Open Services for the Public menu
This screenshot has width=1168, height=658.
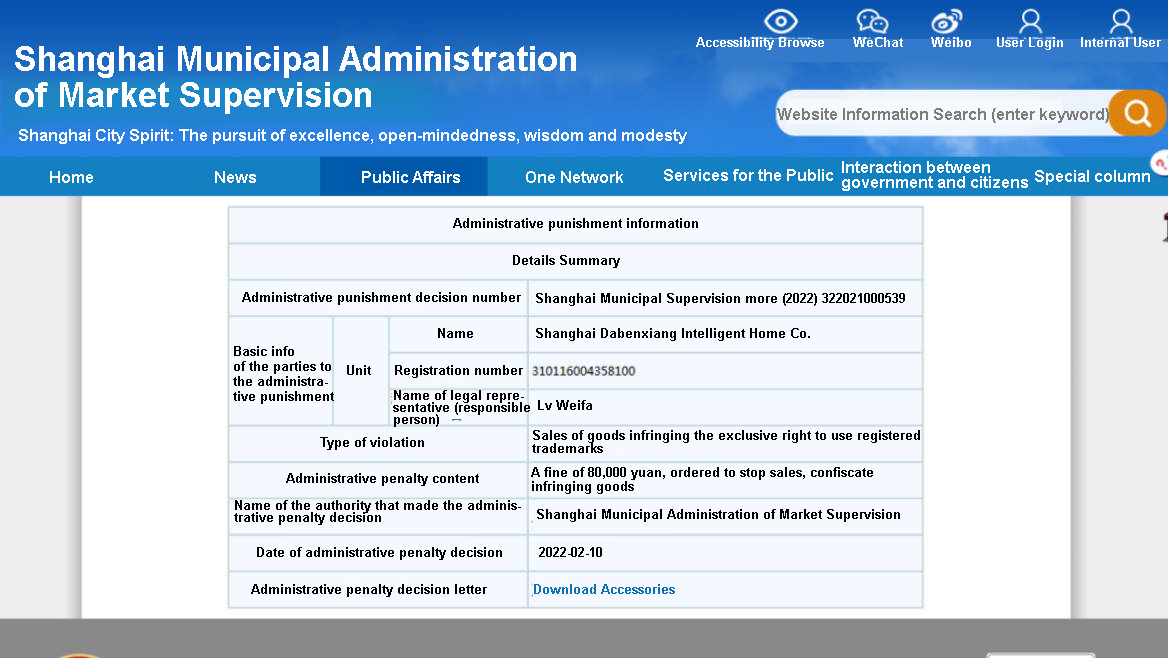coord(748,176)
